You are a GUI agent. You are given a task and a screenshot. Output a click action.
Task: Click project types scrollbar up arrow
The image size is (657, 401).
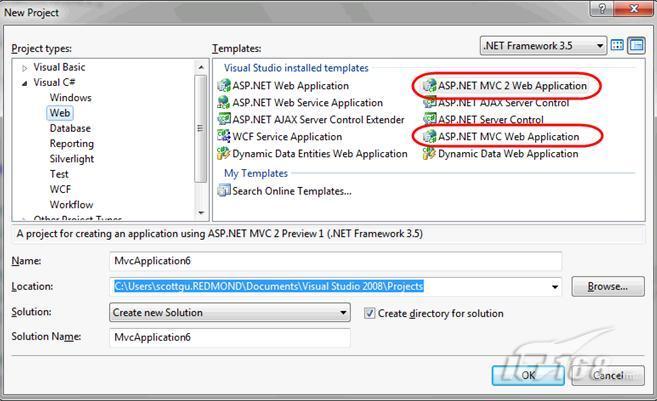201,67
